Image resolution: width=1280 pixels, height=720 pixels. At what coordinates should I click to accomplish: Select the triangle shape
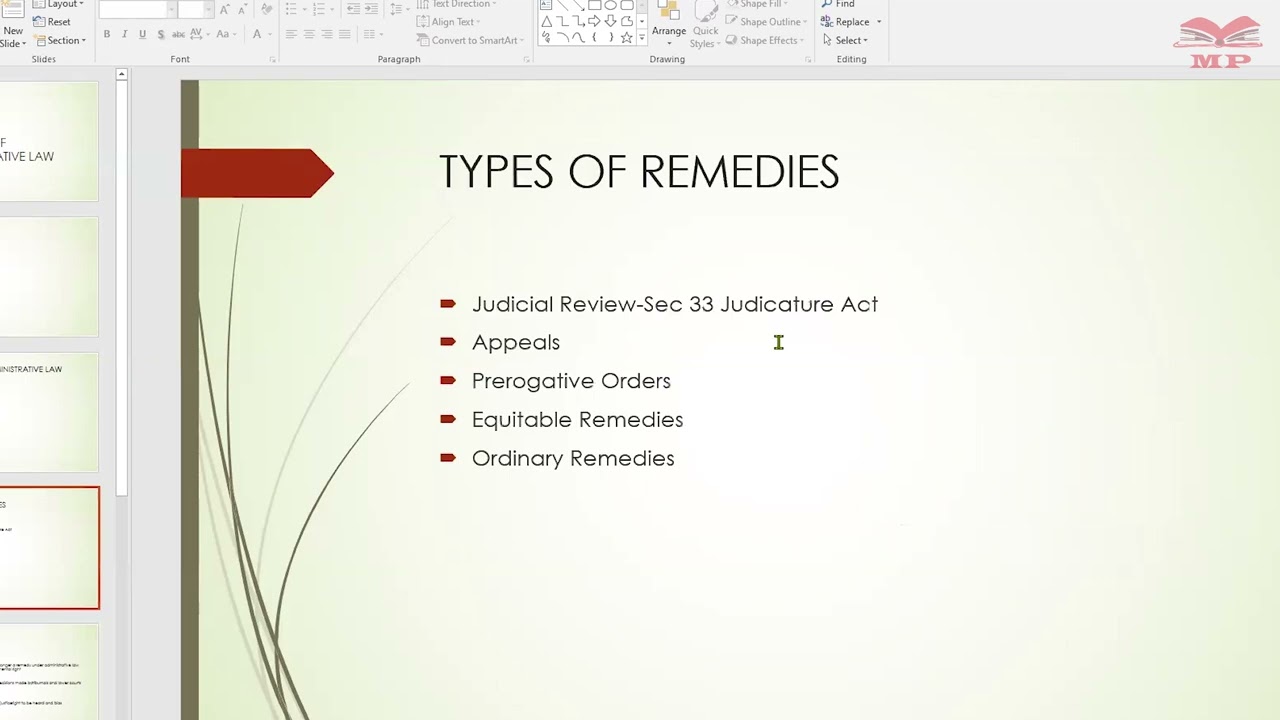coord(547,21)
